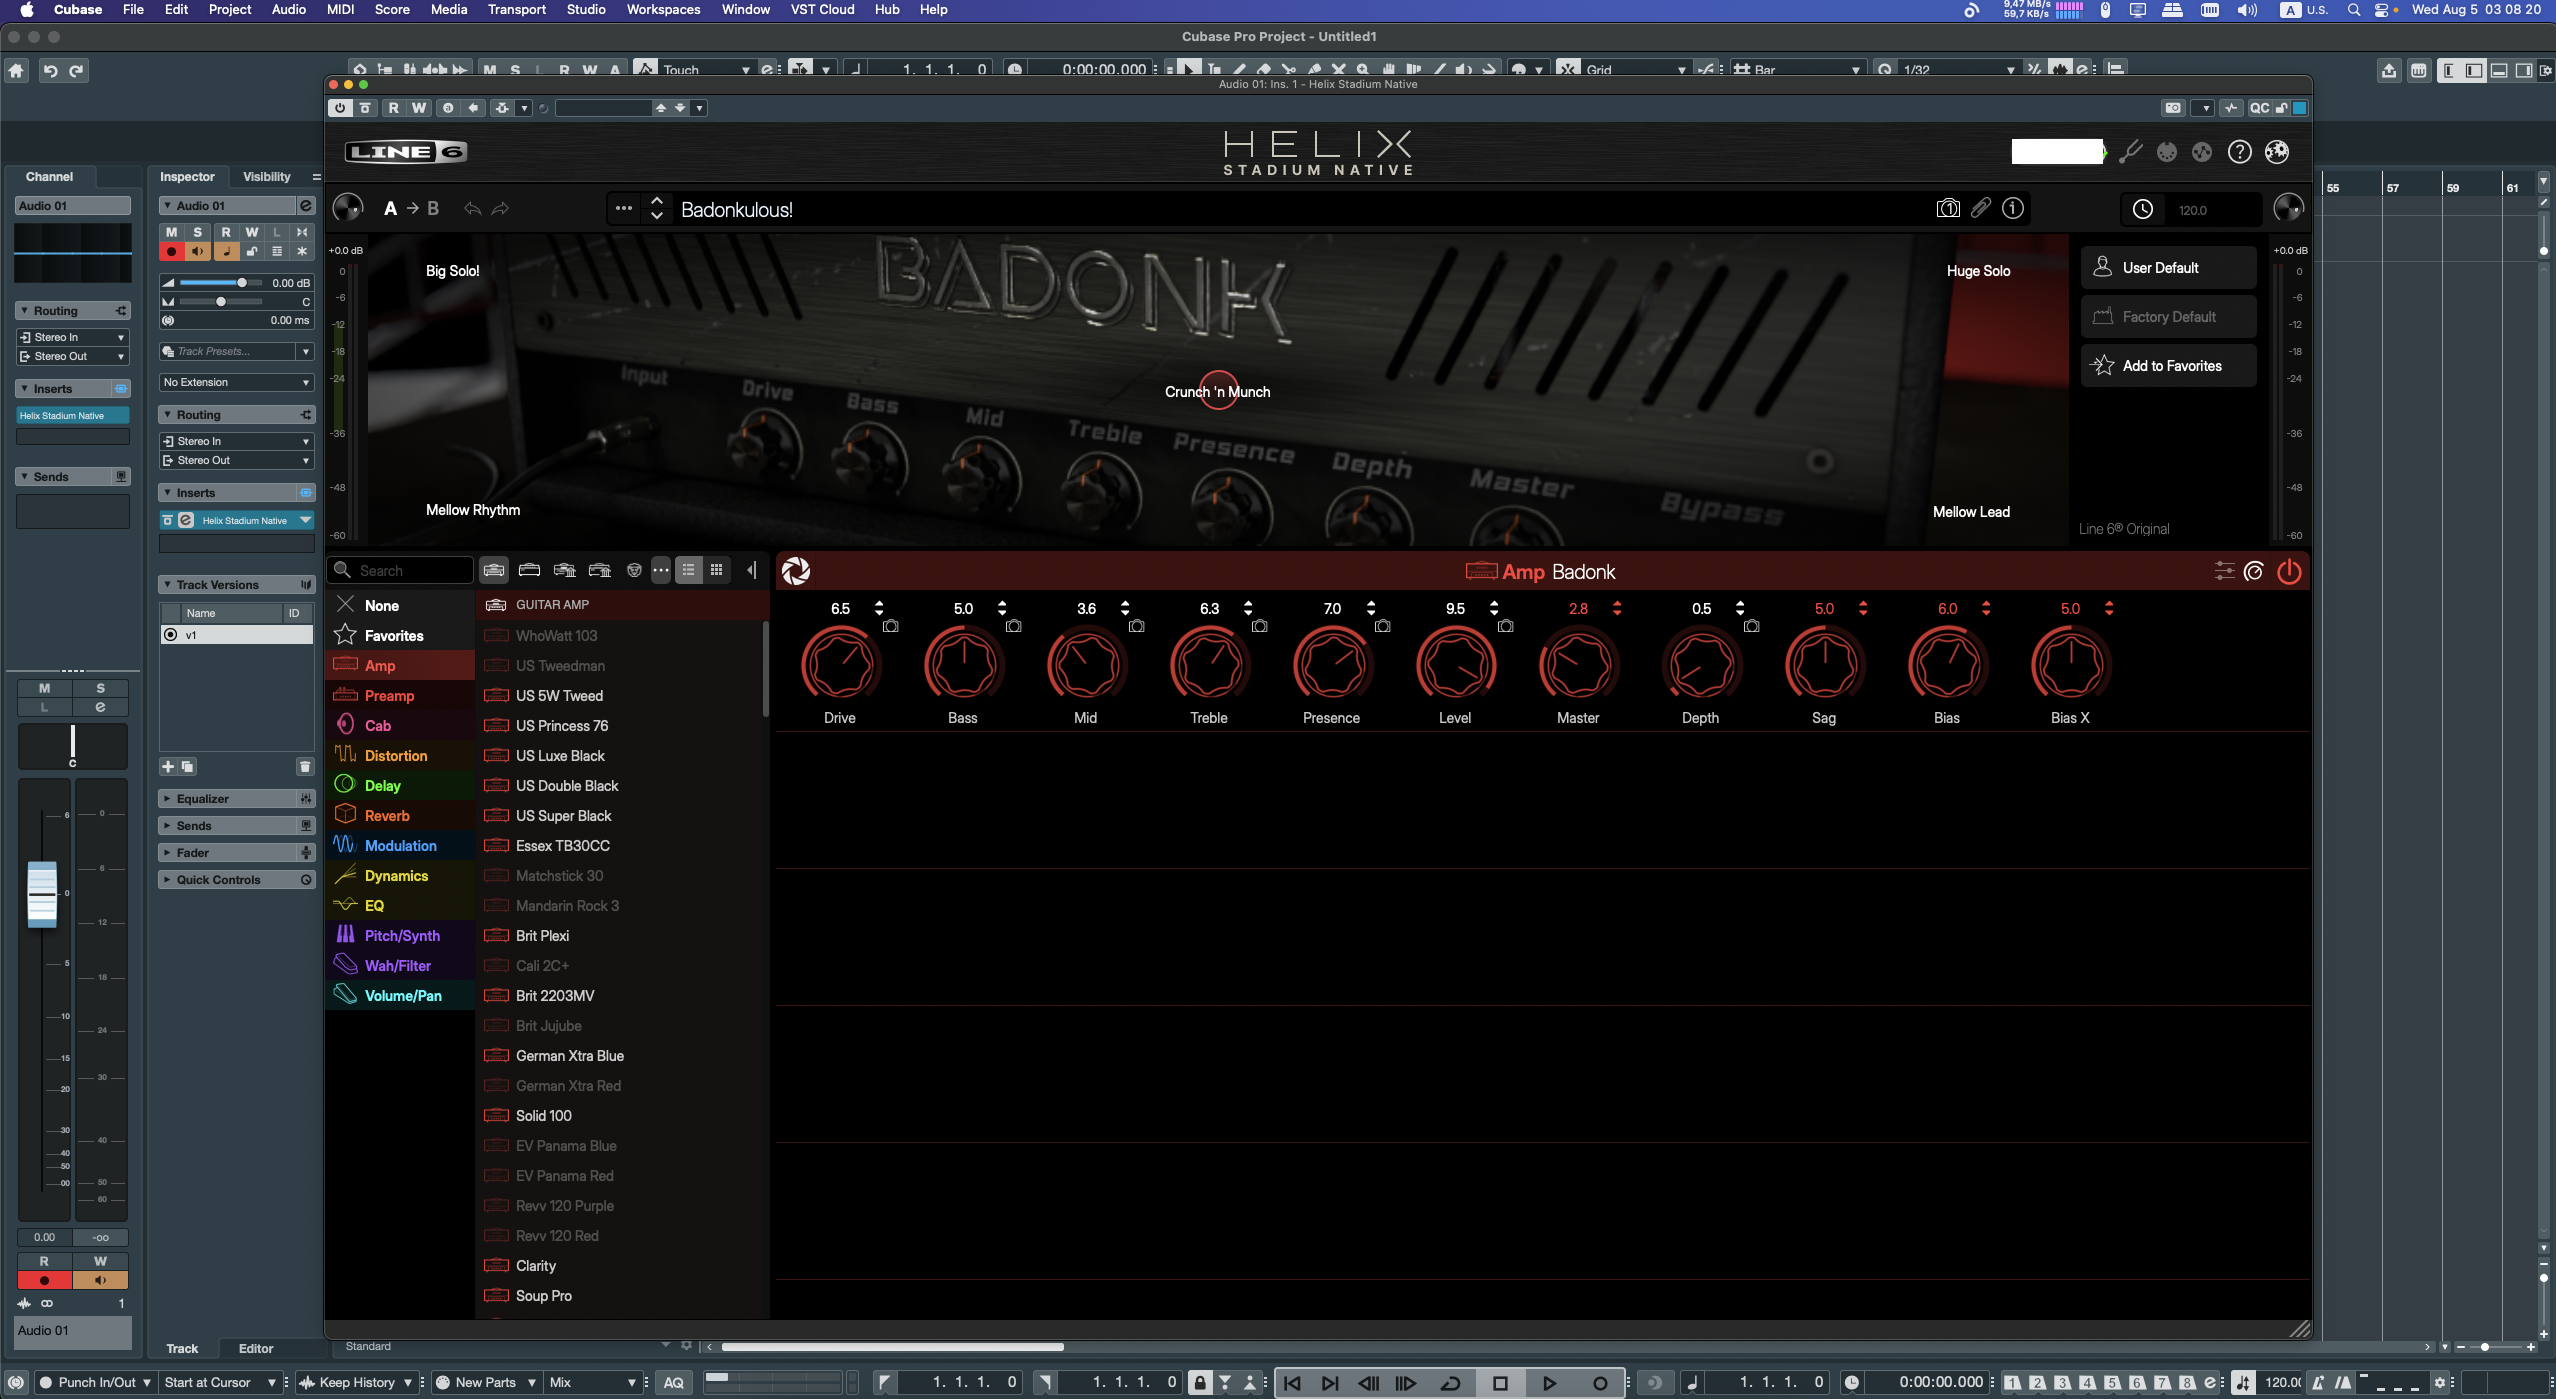Toggle Read automation in plugin header
2556x1399 pixels.
coord(393,108)
